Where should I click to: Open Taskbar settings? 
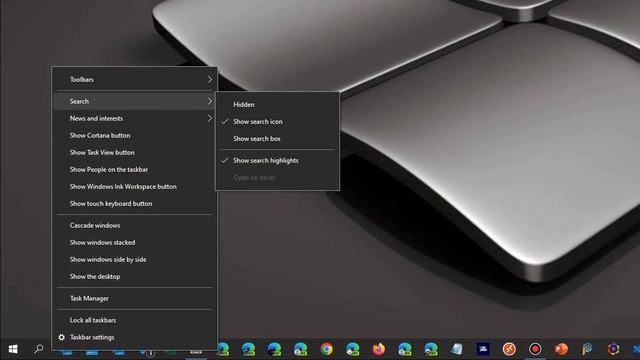coord(135,338)
